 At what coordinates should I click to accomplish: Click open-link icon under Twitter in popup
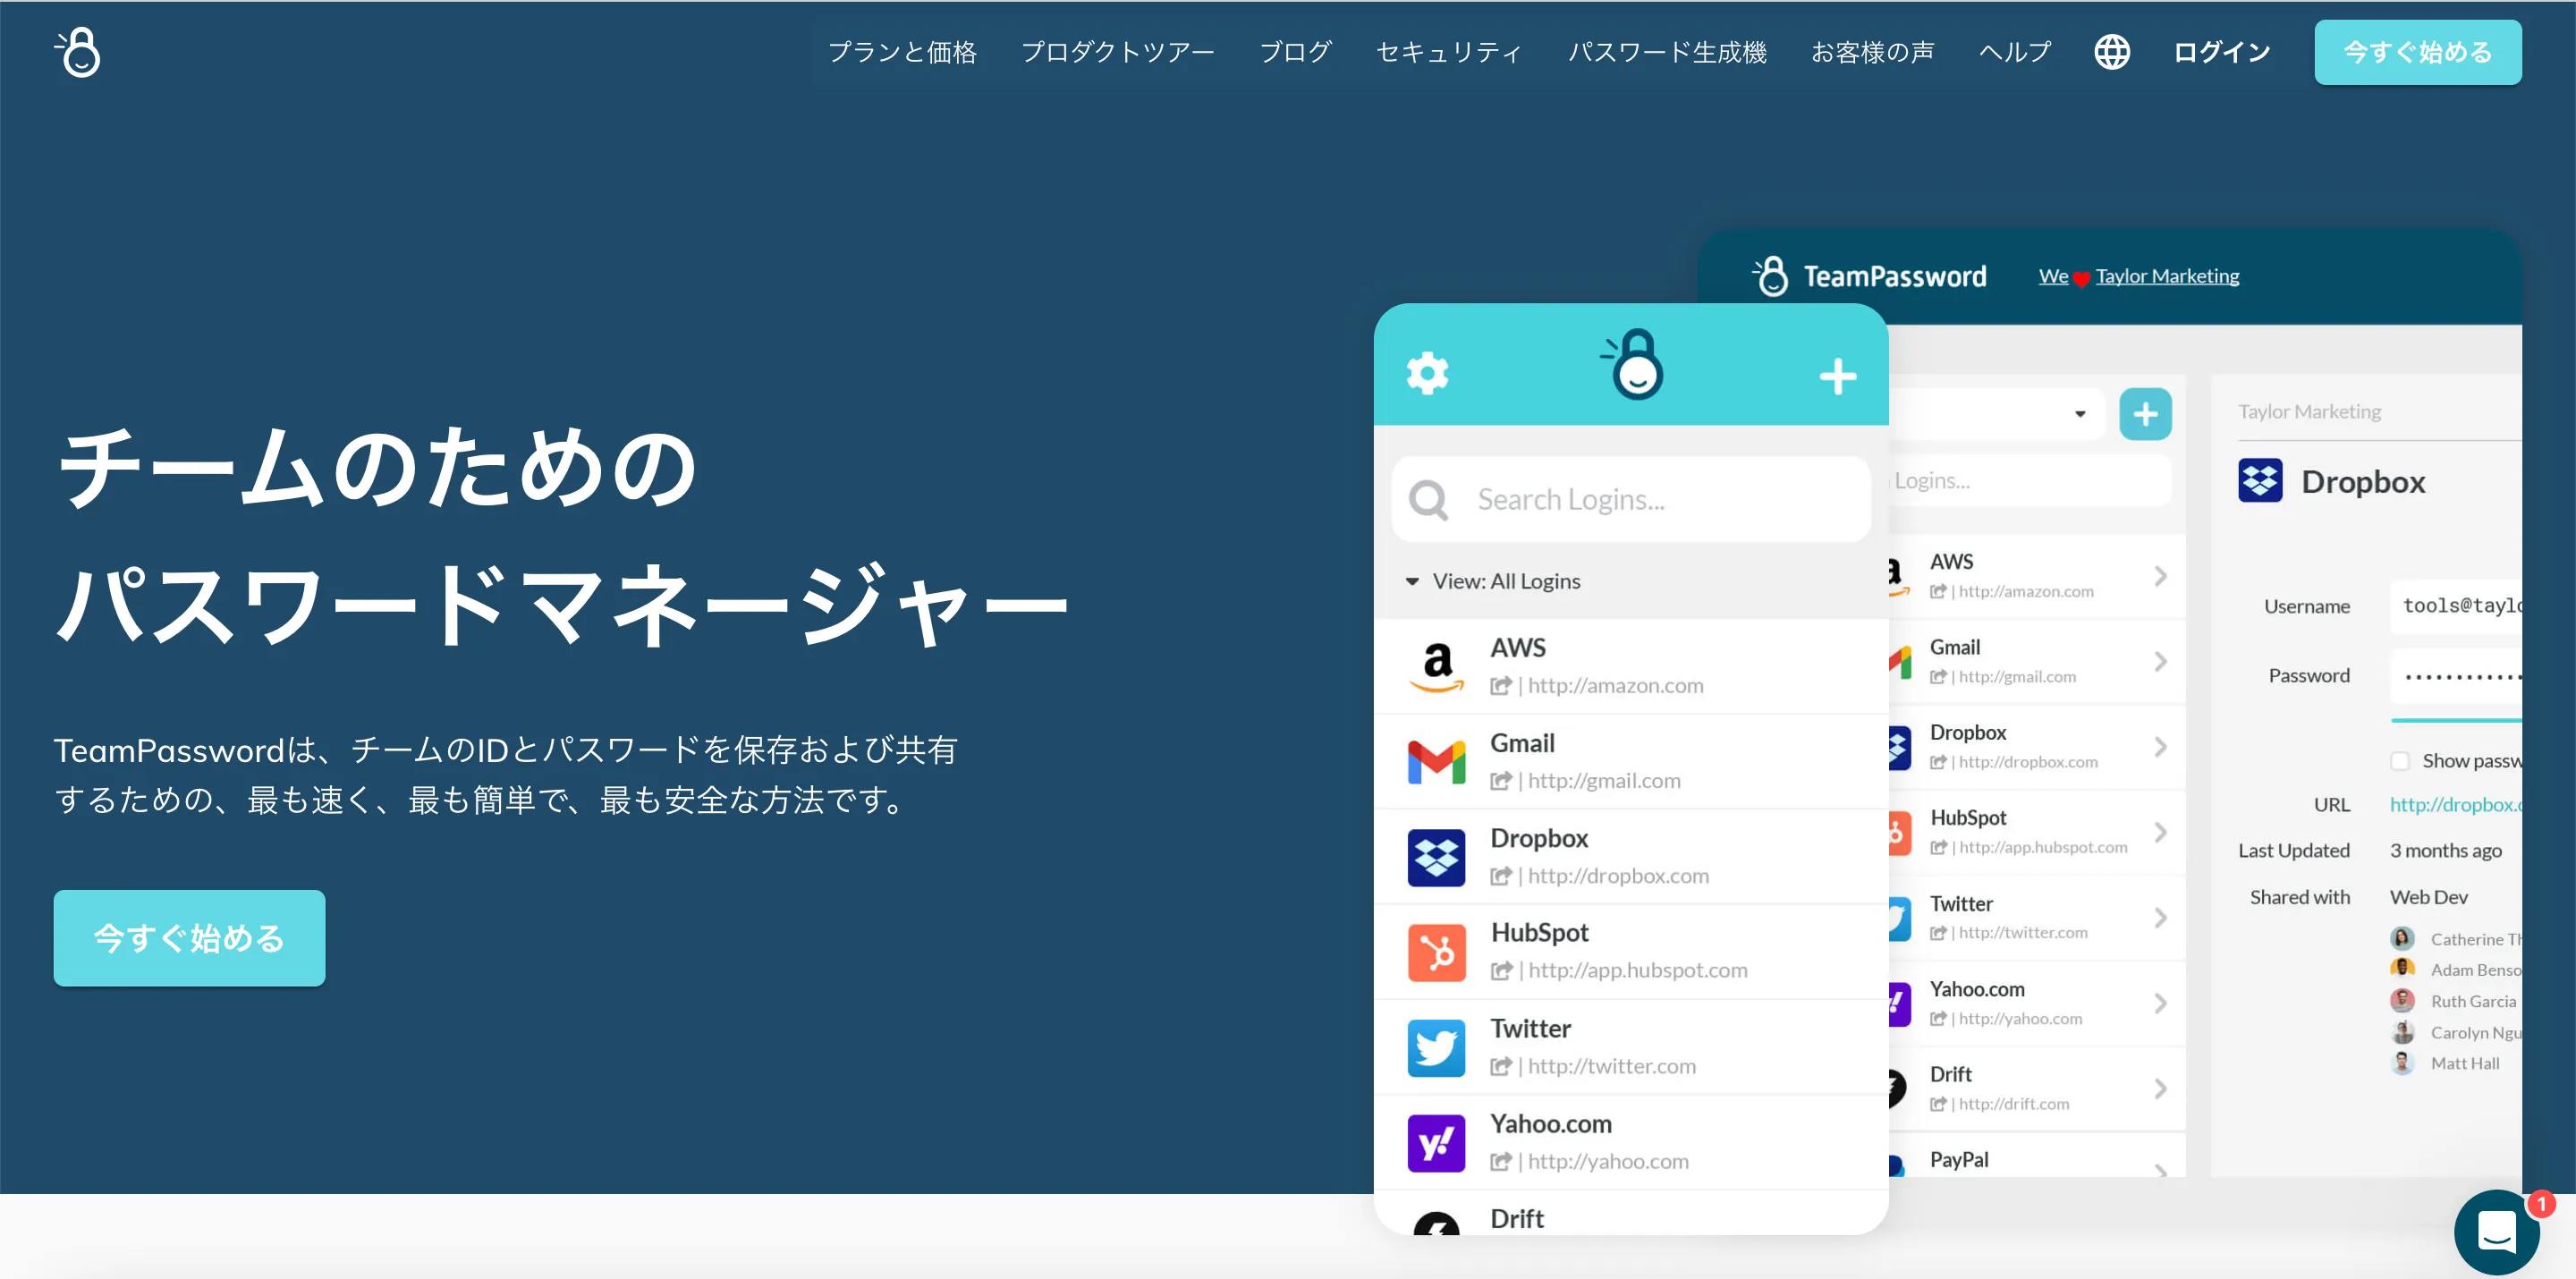[1500, 1067]
